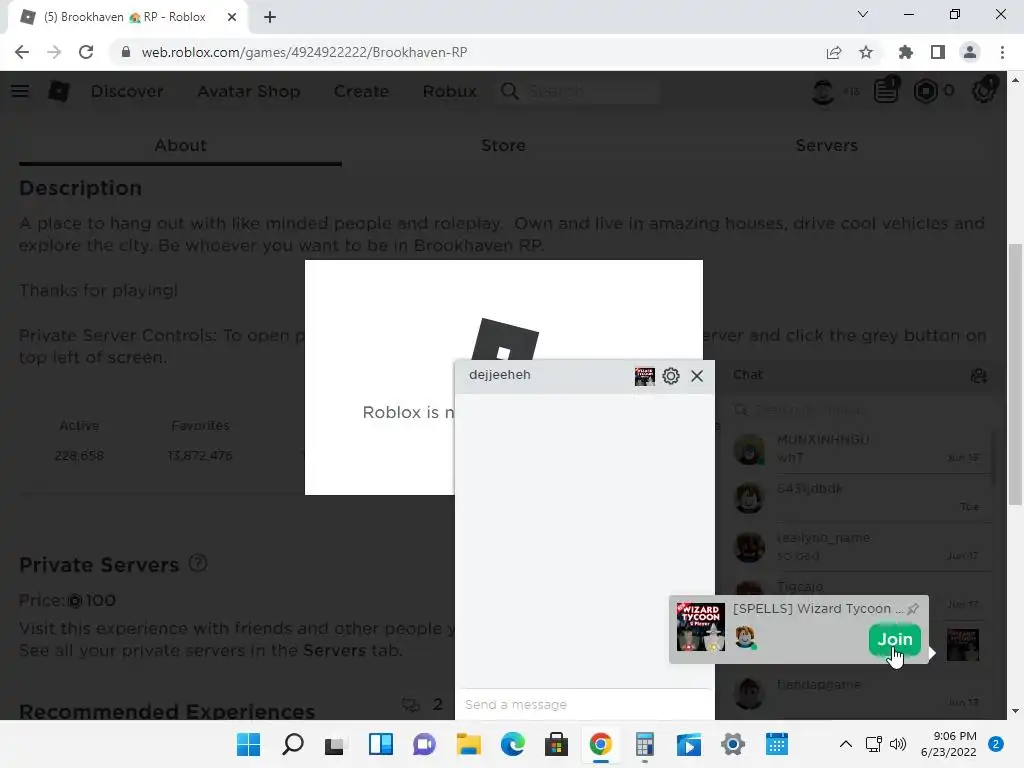
Task: Click the Private Servers help question mark
Action: [198, 563]
